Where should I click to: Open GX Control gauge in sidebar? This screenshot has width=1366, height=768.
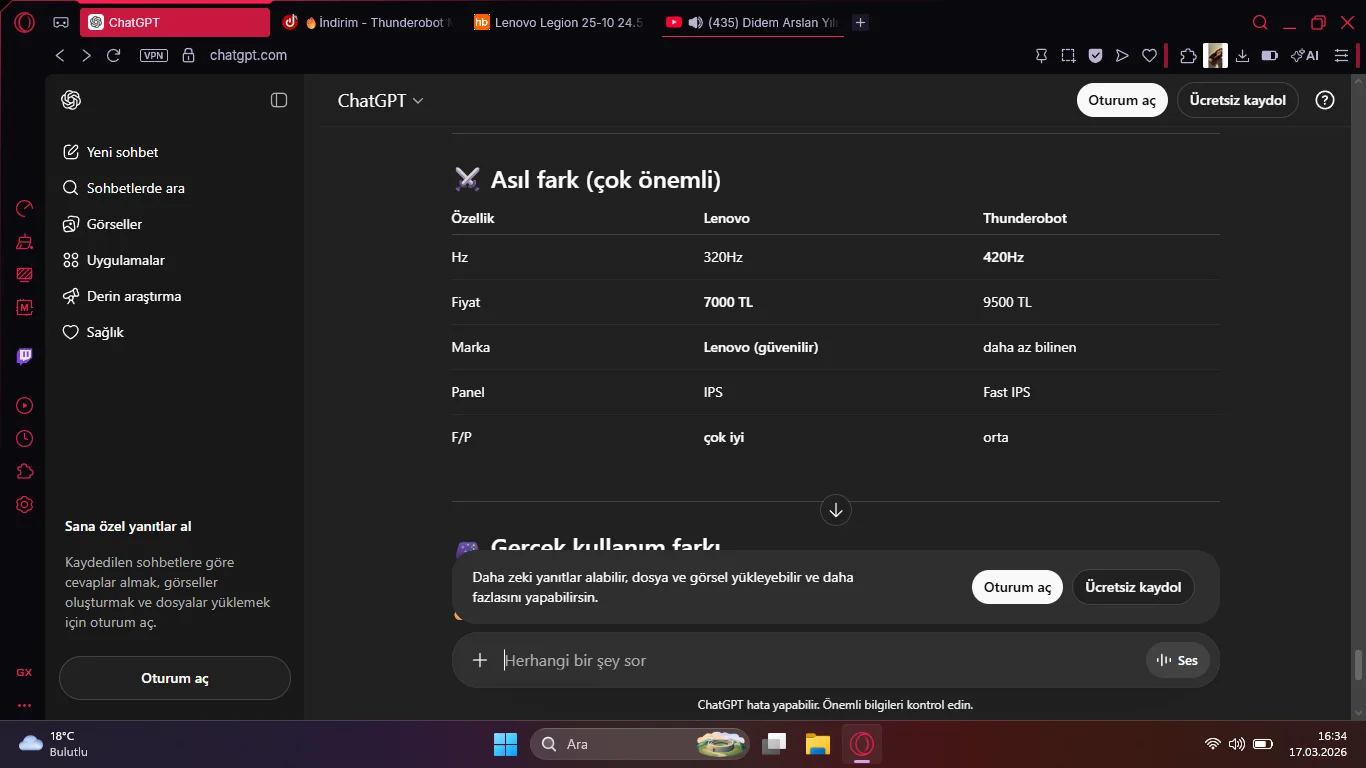coord(25,208)
